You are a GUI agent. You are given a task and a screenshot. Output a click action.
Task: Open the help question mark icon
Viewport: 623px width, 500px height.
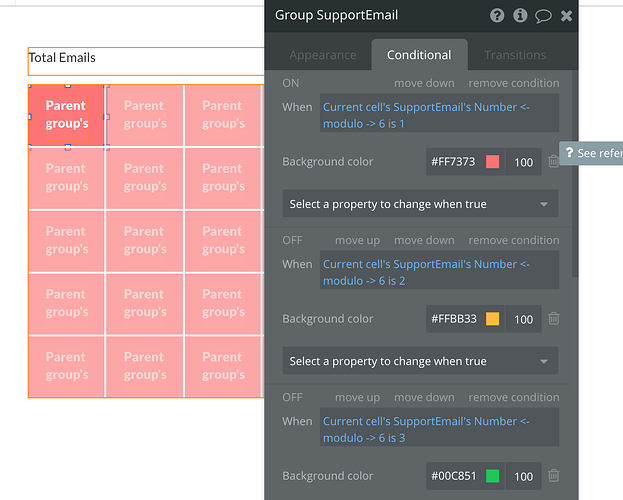point(497,15)
